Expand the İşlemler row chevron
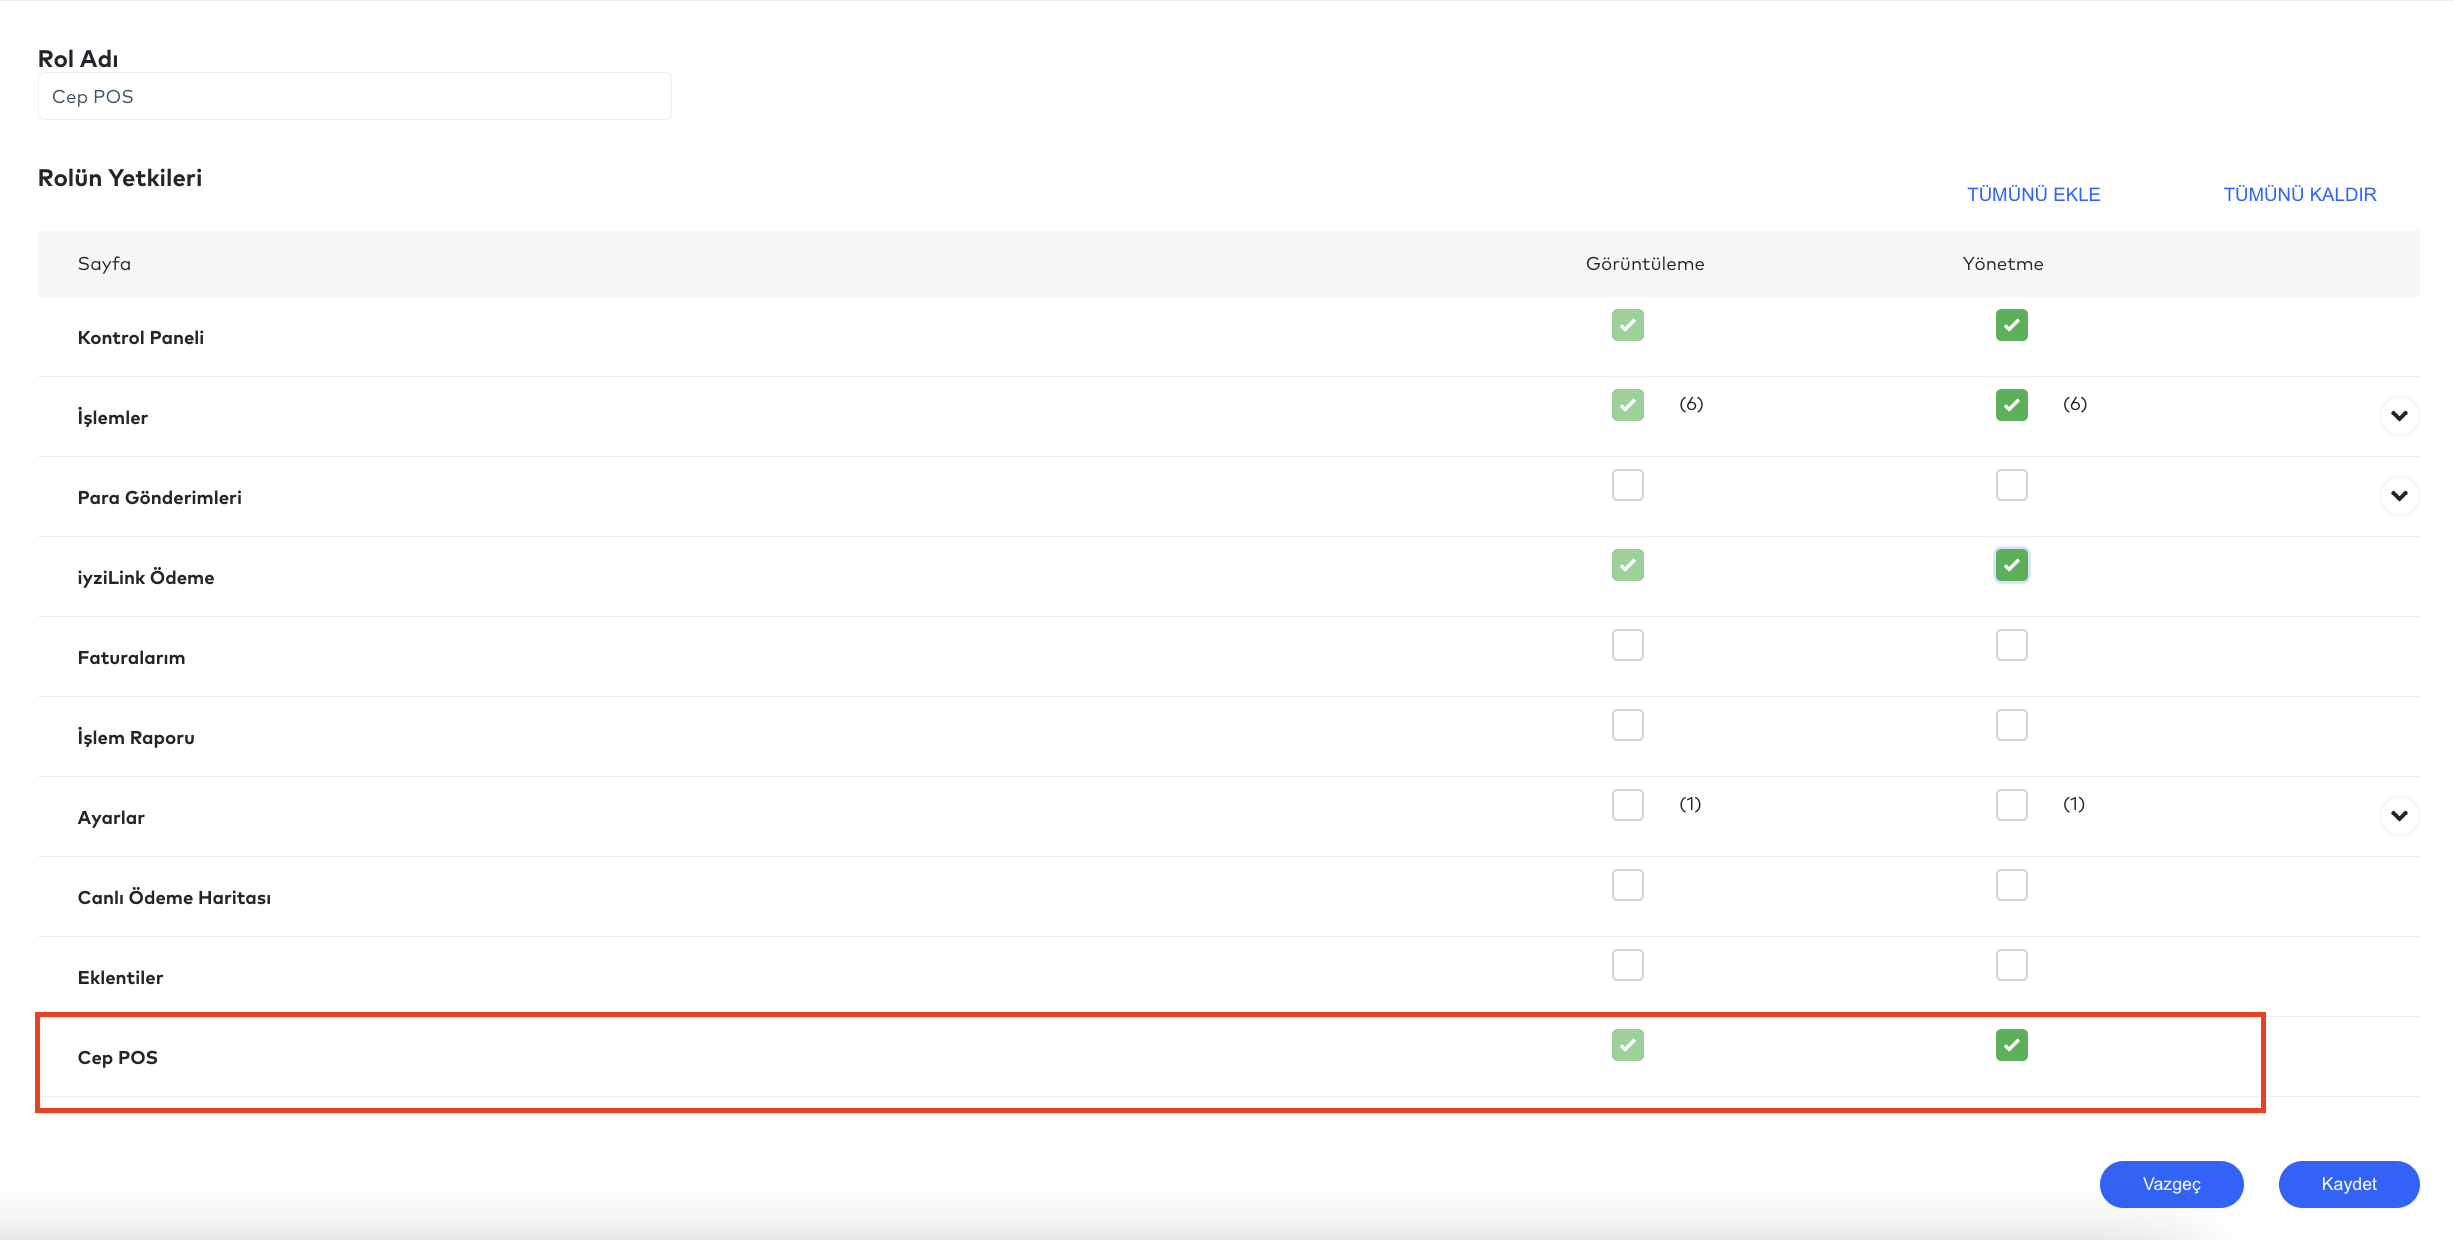This screenshot has width=2454, height=1240. (2399, 416)
